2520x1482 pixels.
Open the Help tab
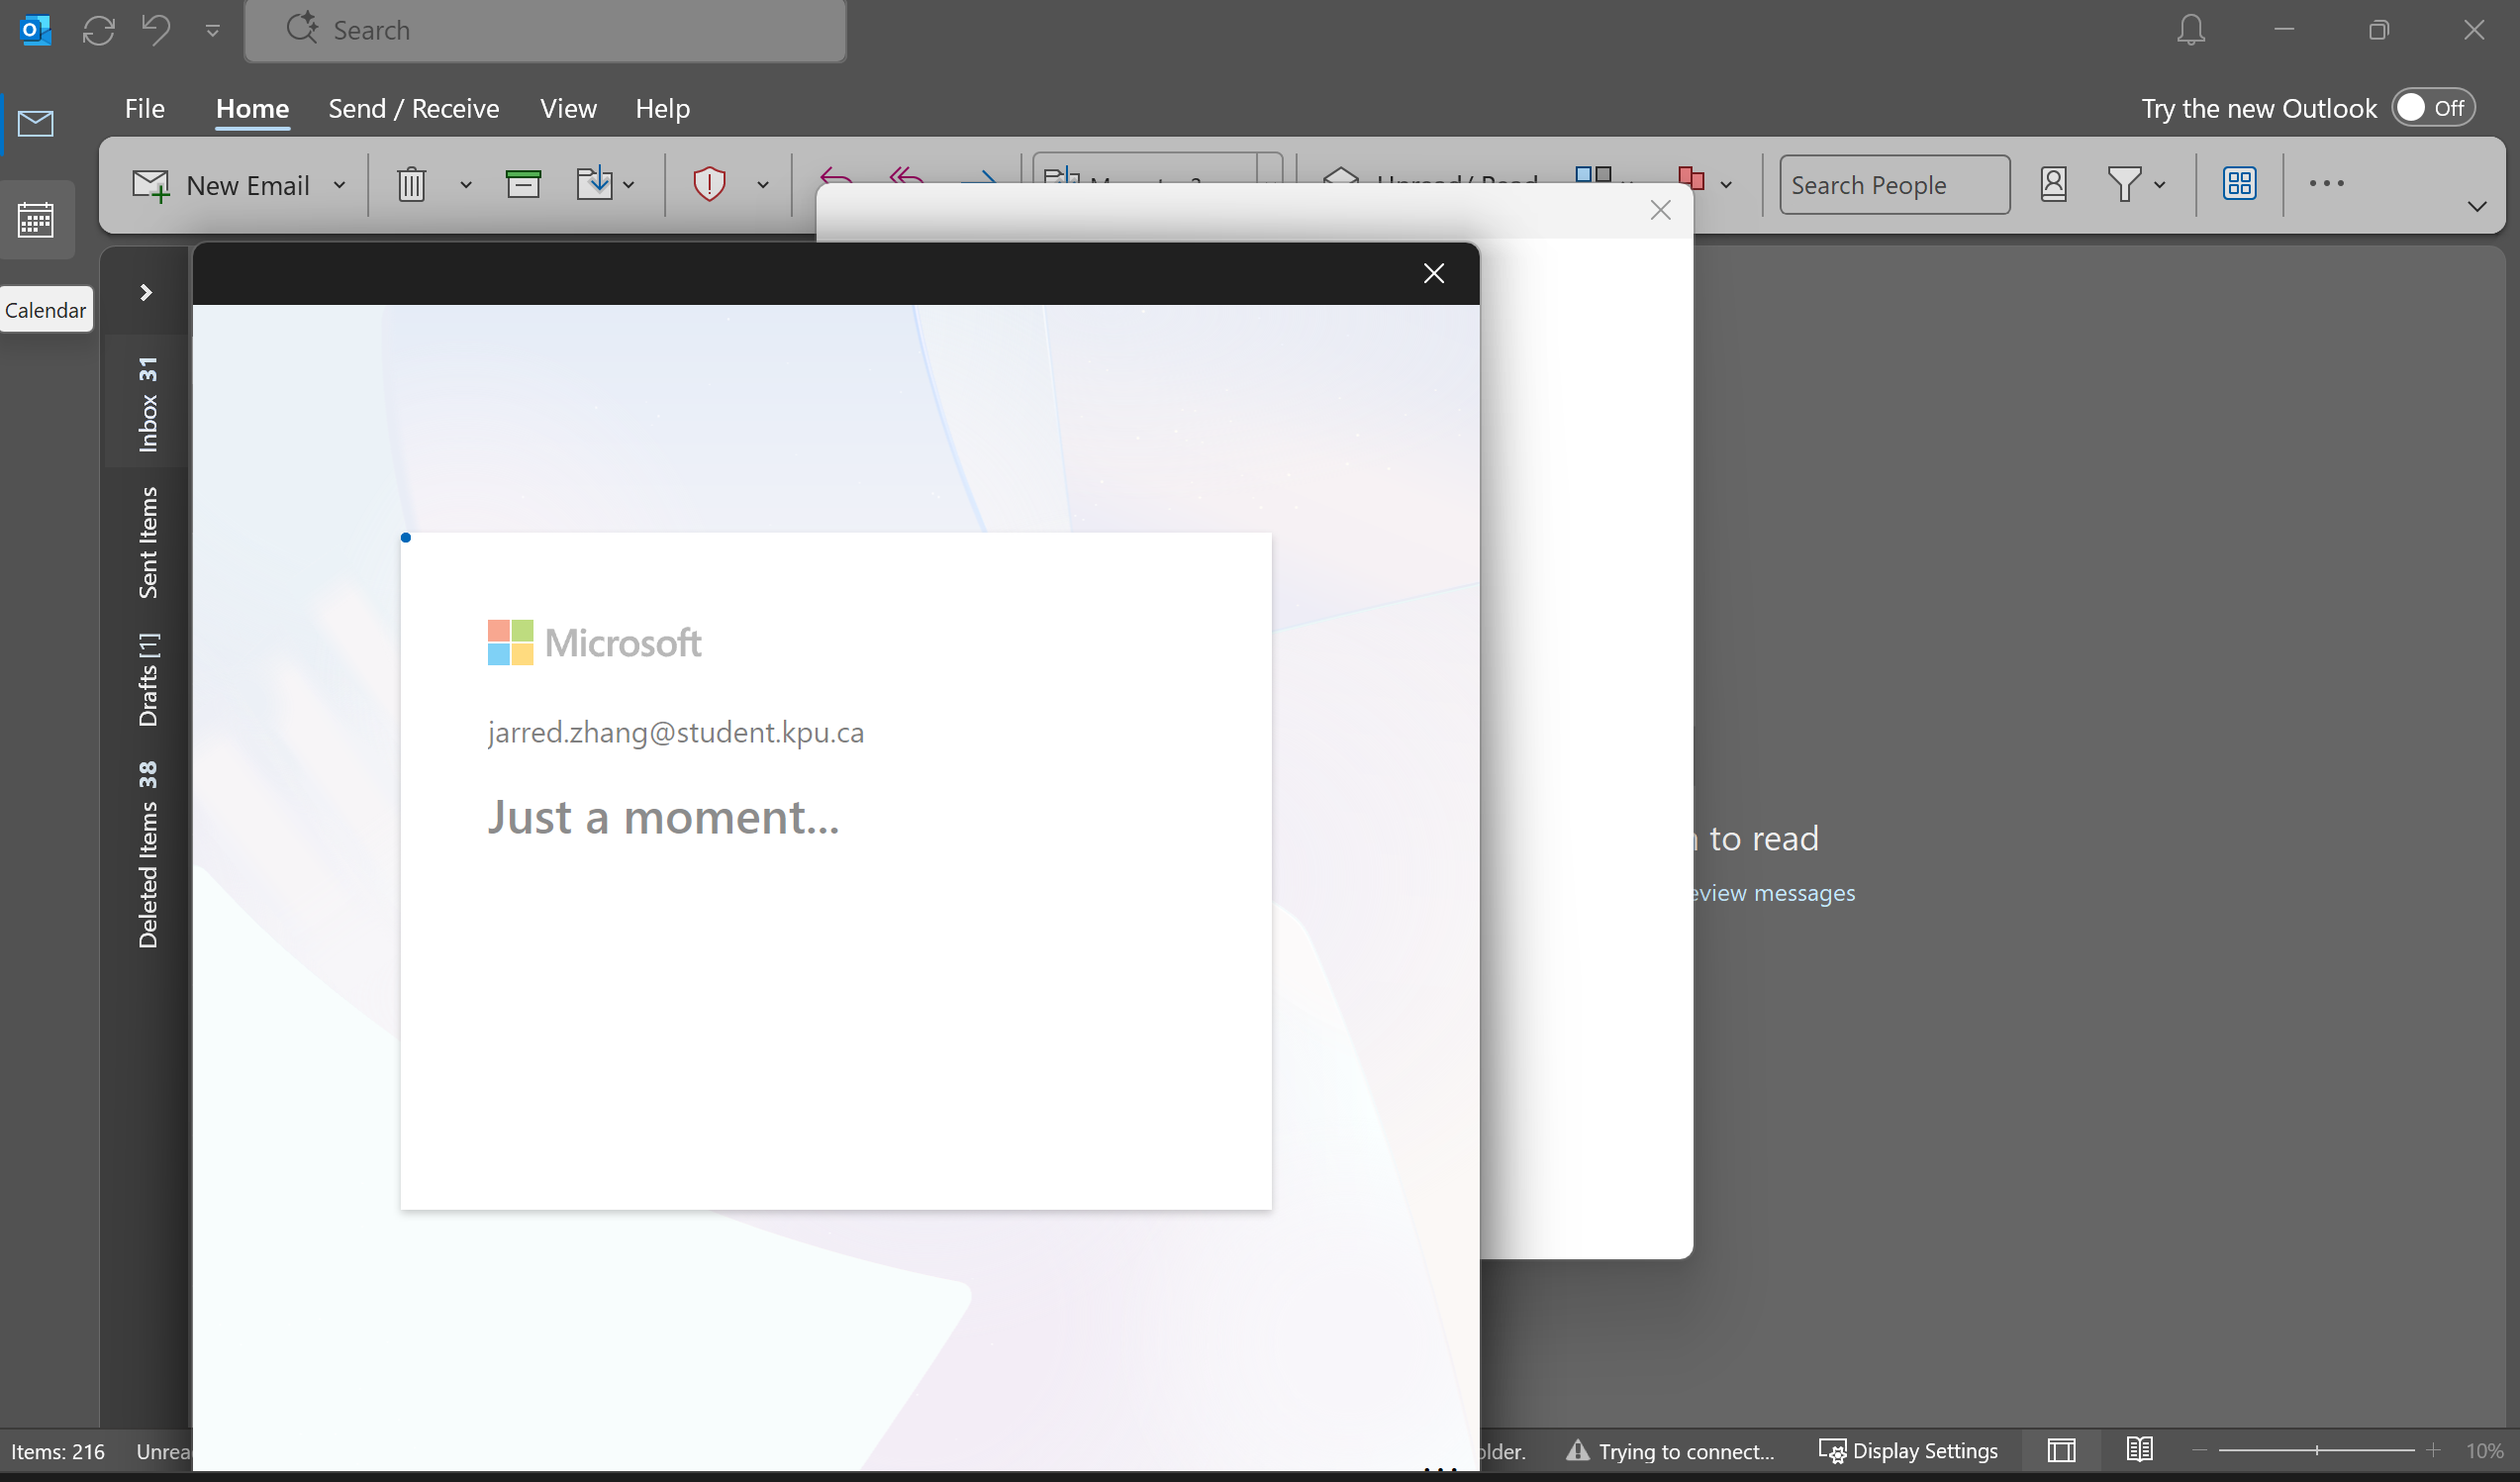click(663, 108)
